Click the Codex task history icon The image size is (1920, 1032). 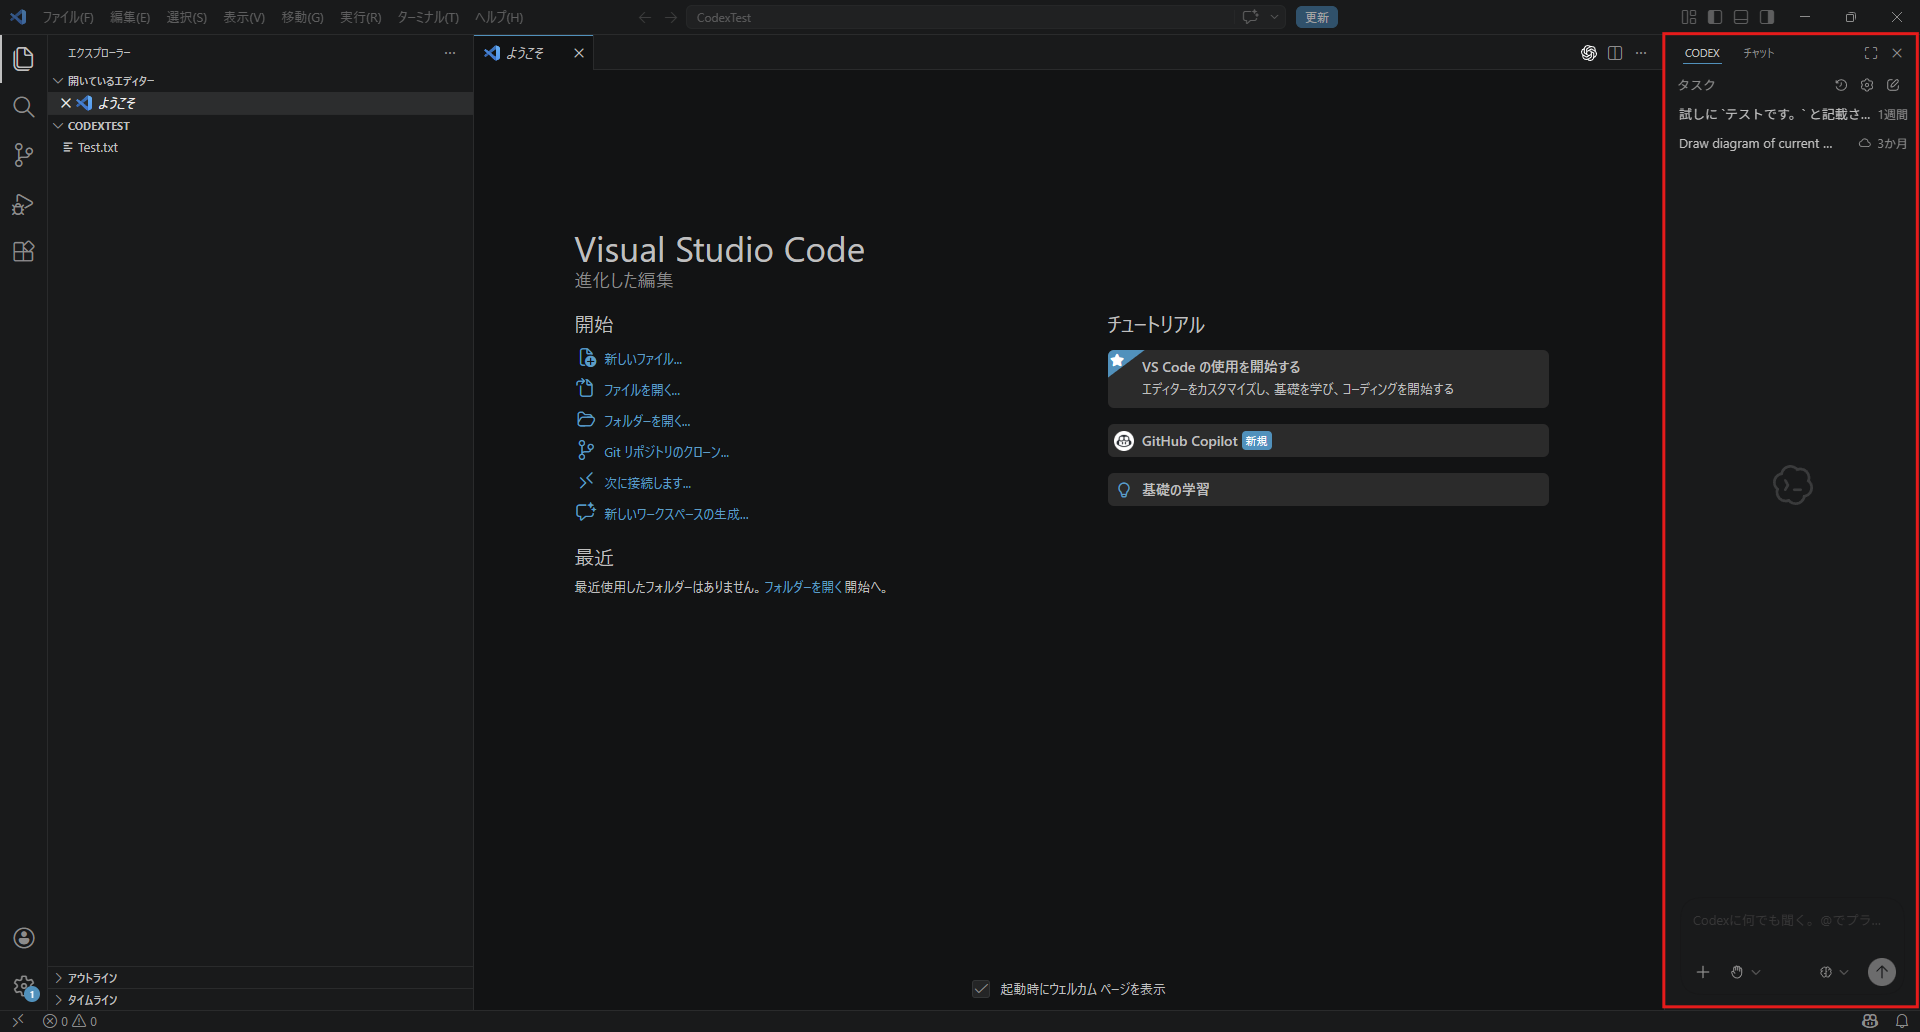coord(1841,85)
